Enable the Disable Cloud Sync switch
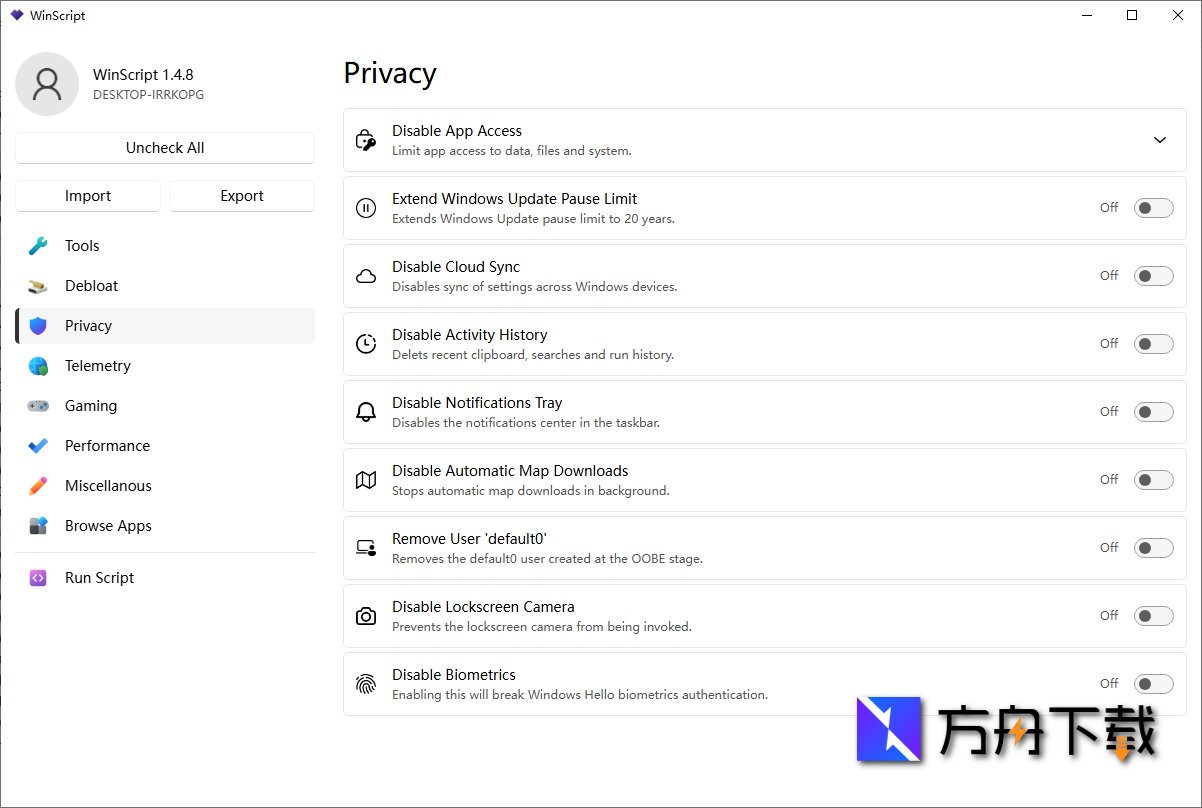Viewport: 1202px width, 808px height. tap(1153, 276)
